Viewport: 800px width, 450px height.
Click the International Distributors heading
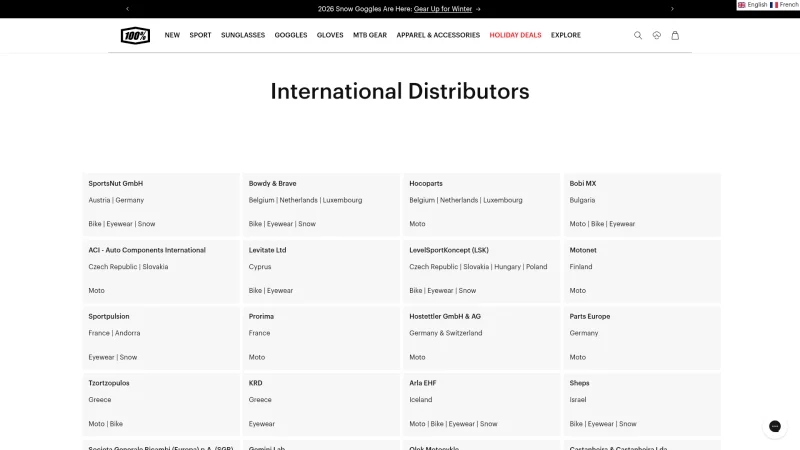pos(400,91)
